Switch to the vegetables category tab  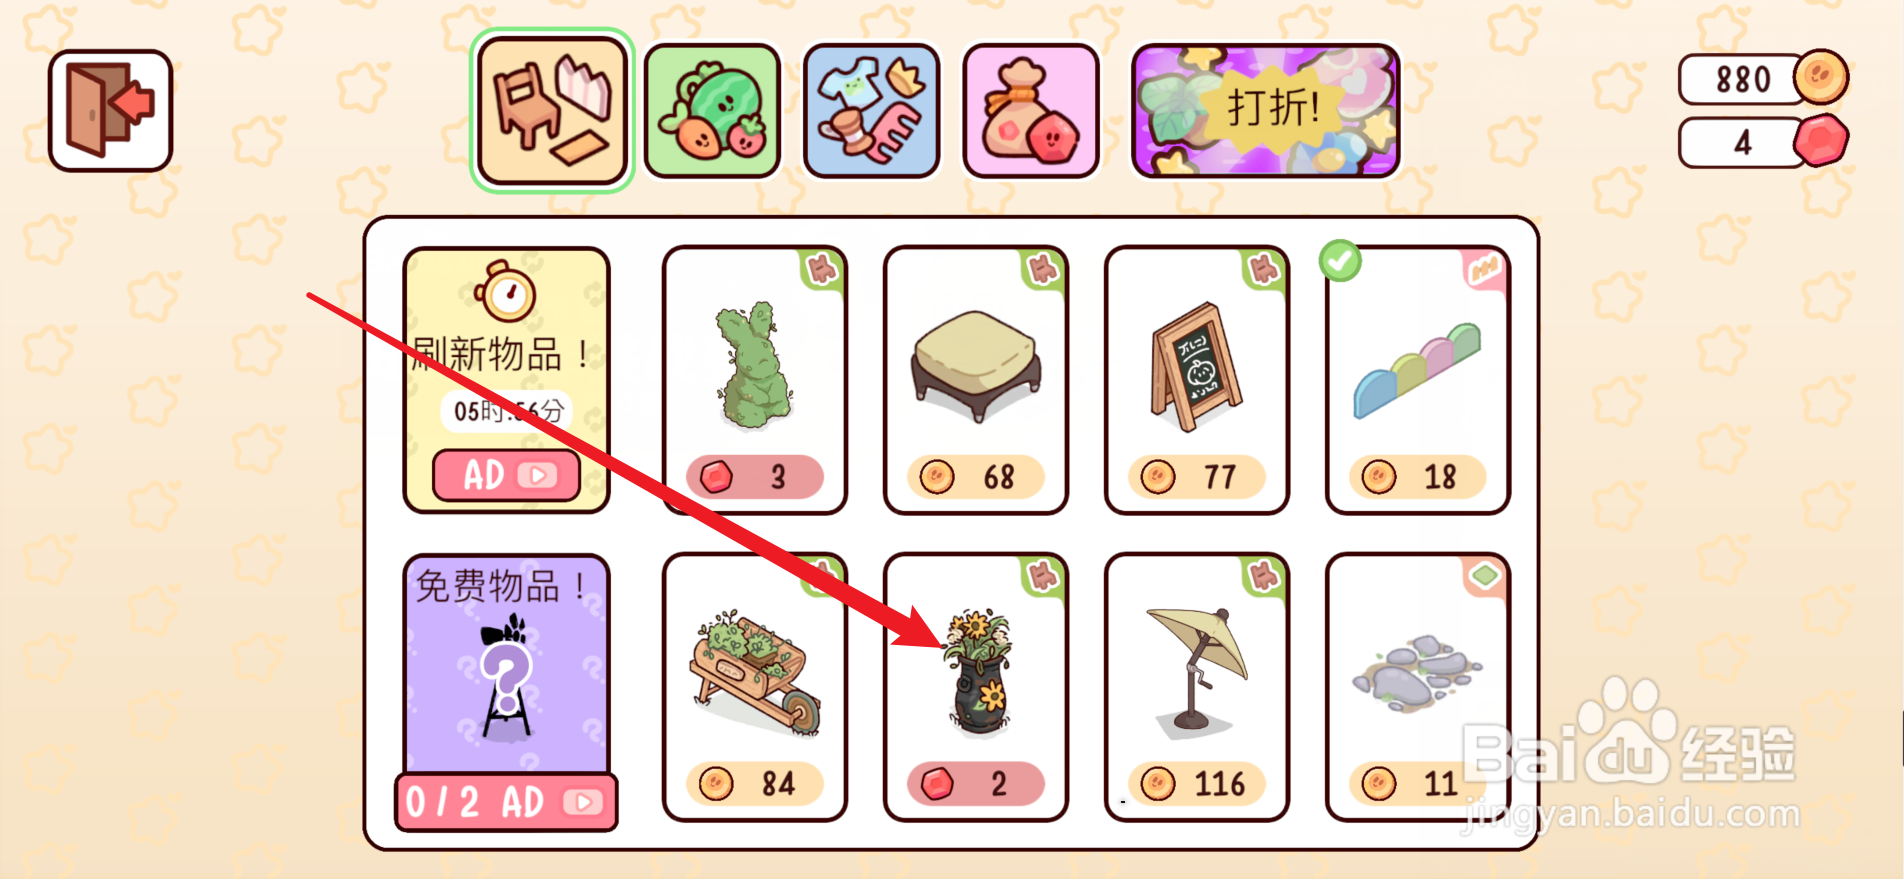coord(712,110)
